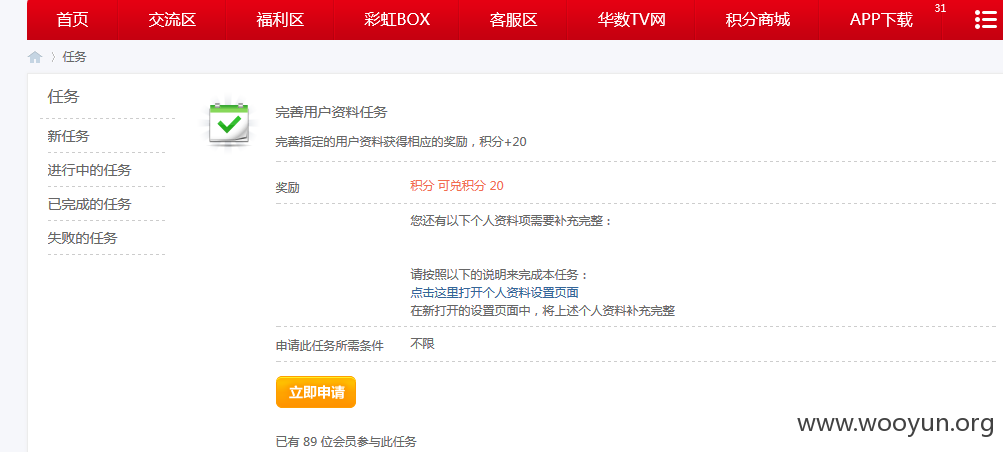
Task: Click the 积分 可兑积分 20 reward text
Action: (x=457, y=186)
